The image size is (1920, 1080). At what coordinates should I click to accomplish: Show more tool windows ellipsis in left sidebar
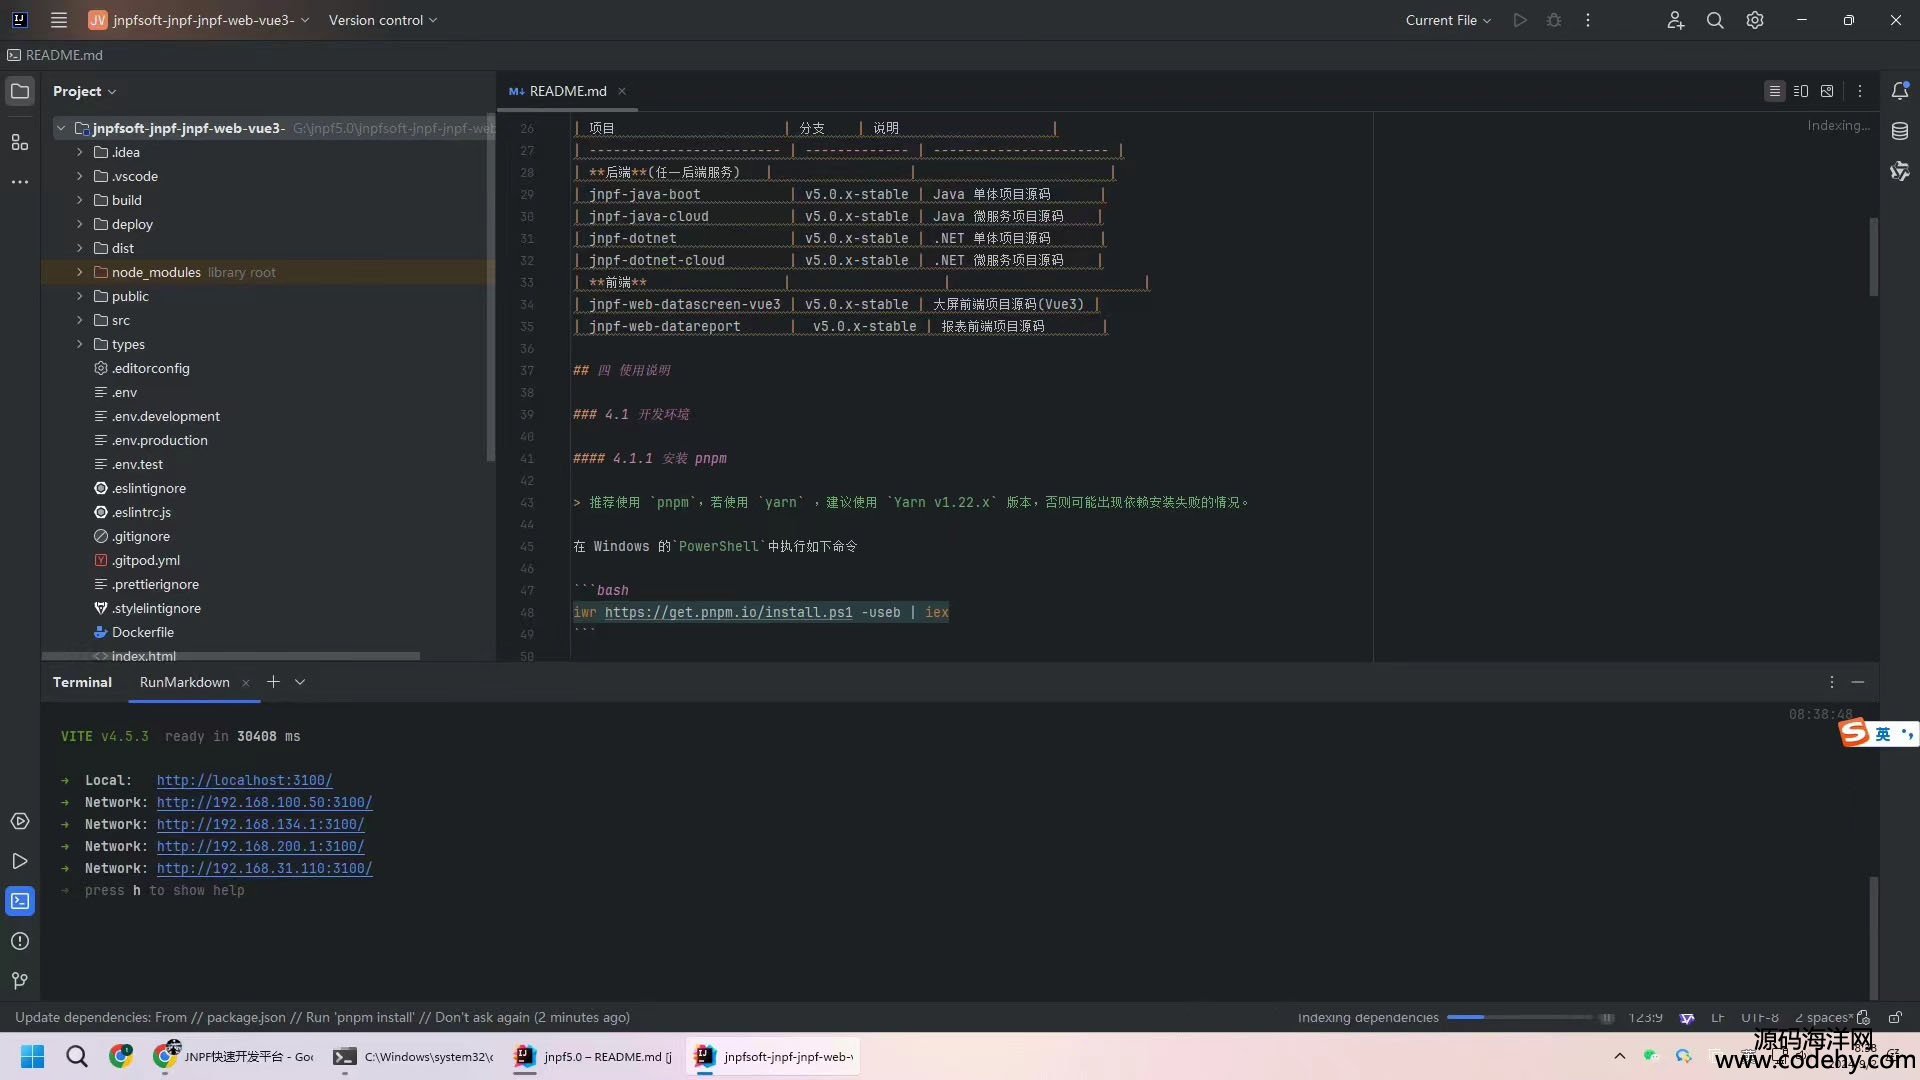[20, 182]
